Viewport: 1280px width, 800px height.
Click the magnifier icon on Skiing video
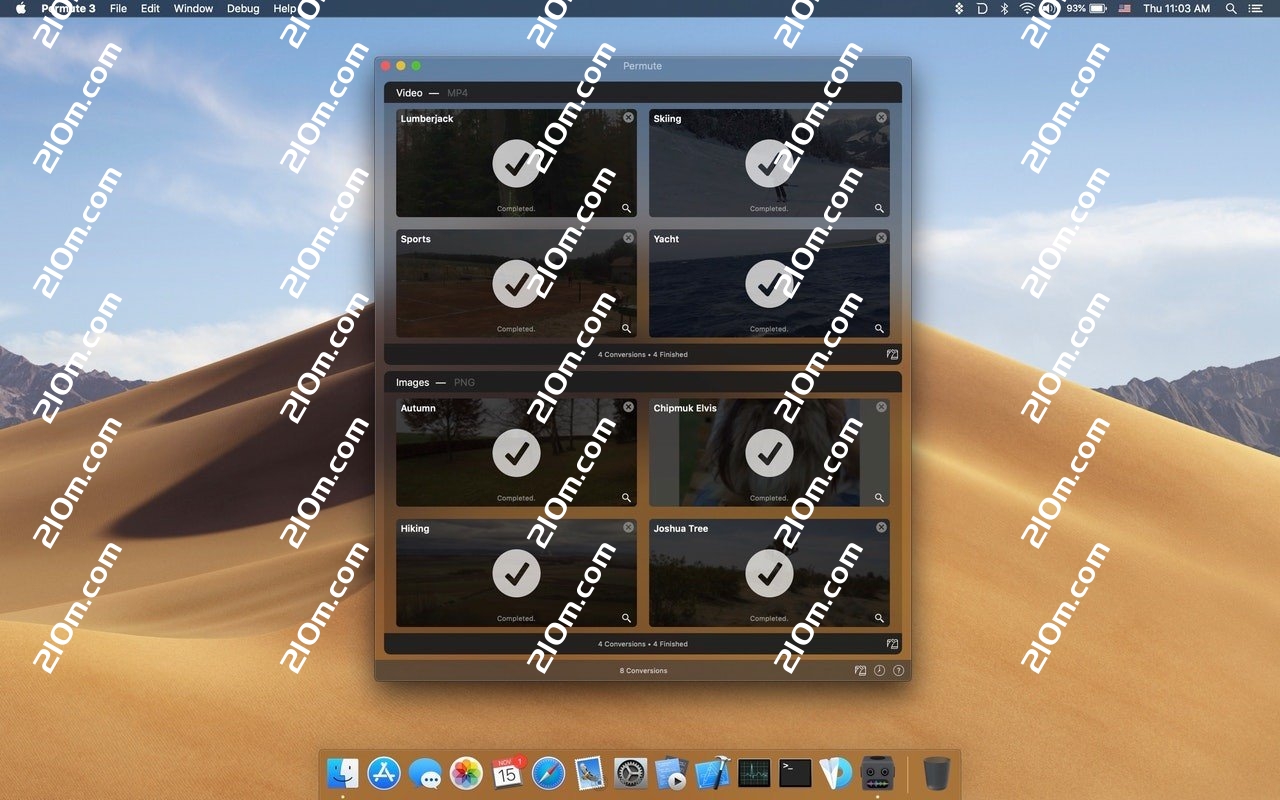(x=879, y=209)
